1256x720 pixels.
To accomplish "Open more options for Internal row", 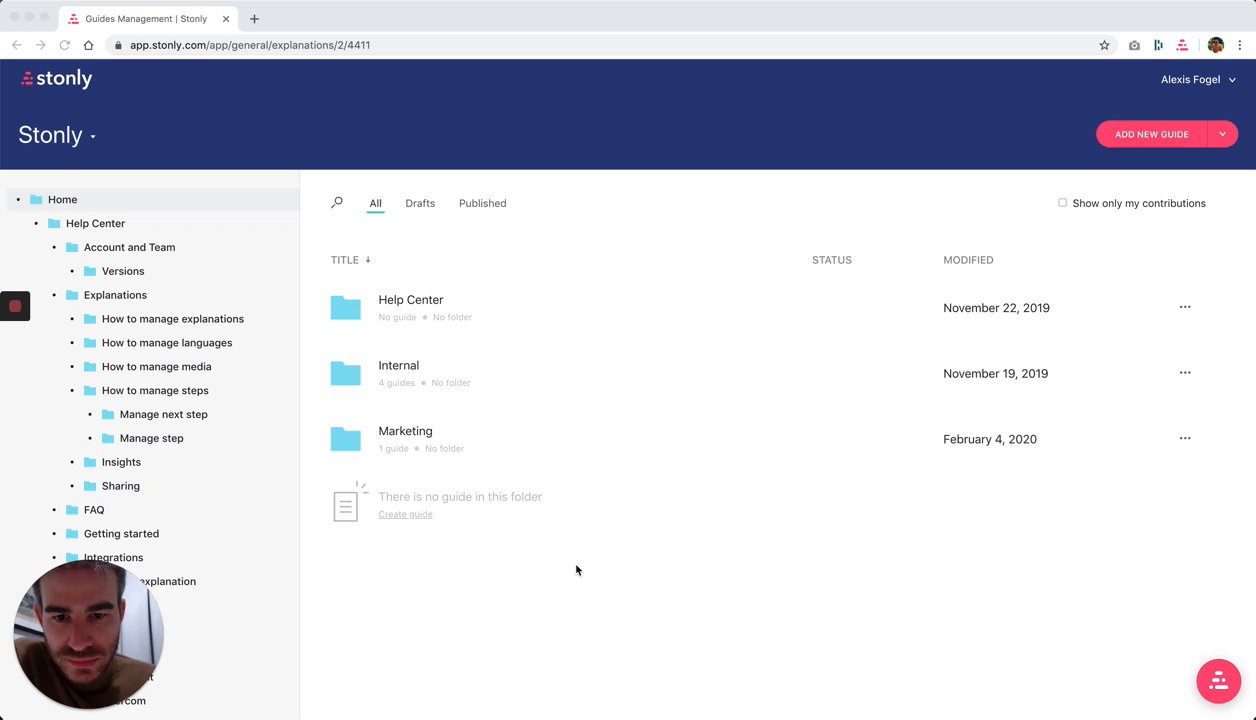I will (x=1185, y=373).
